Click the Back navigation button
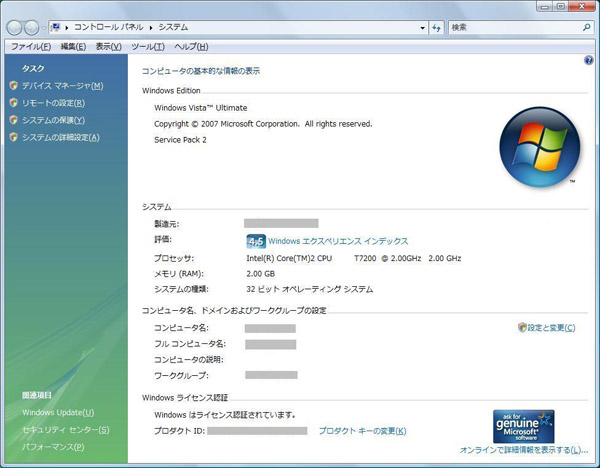This screenshot has height=468, width=600. tap(15, 28)
